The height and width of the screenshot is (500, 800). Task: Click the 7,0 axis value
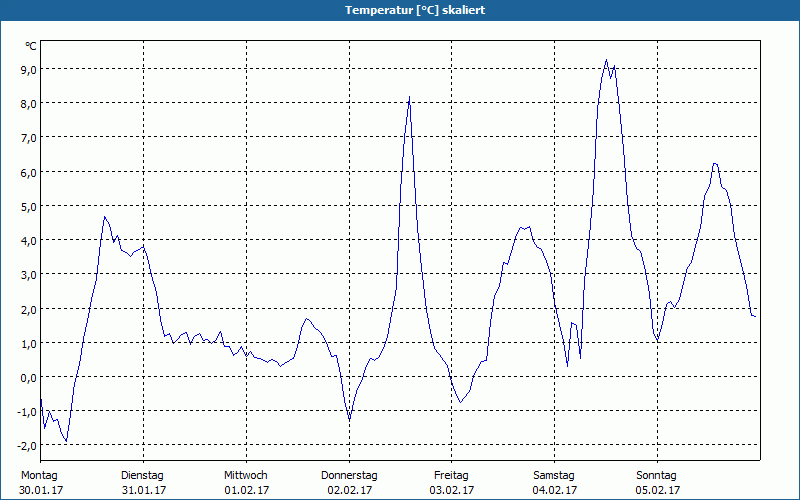(x=28, y=138)
